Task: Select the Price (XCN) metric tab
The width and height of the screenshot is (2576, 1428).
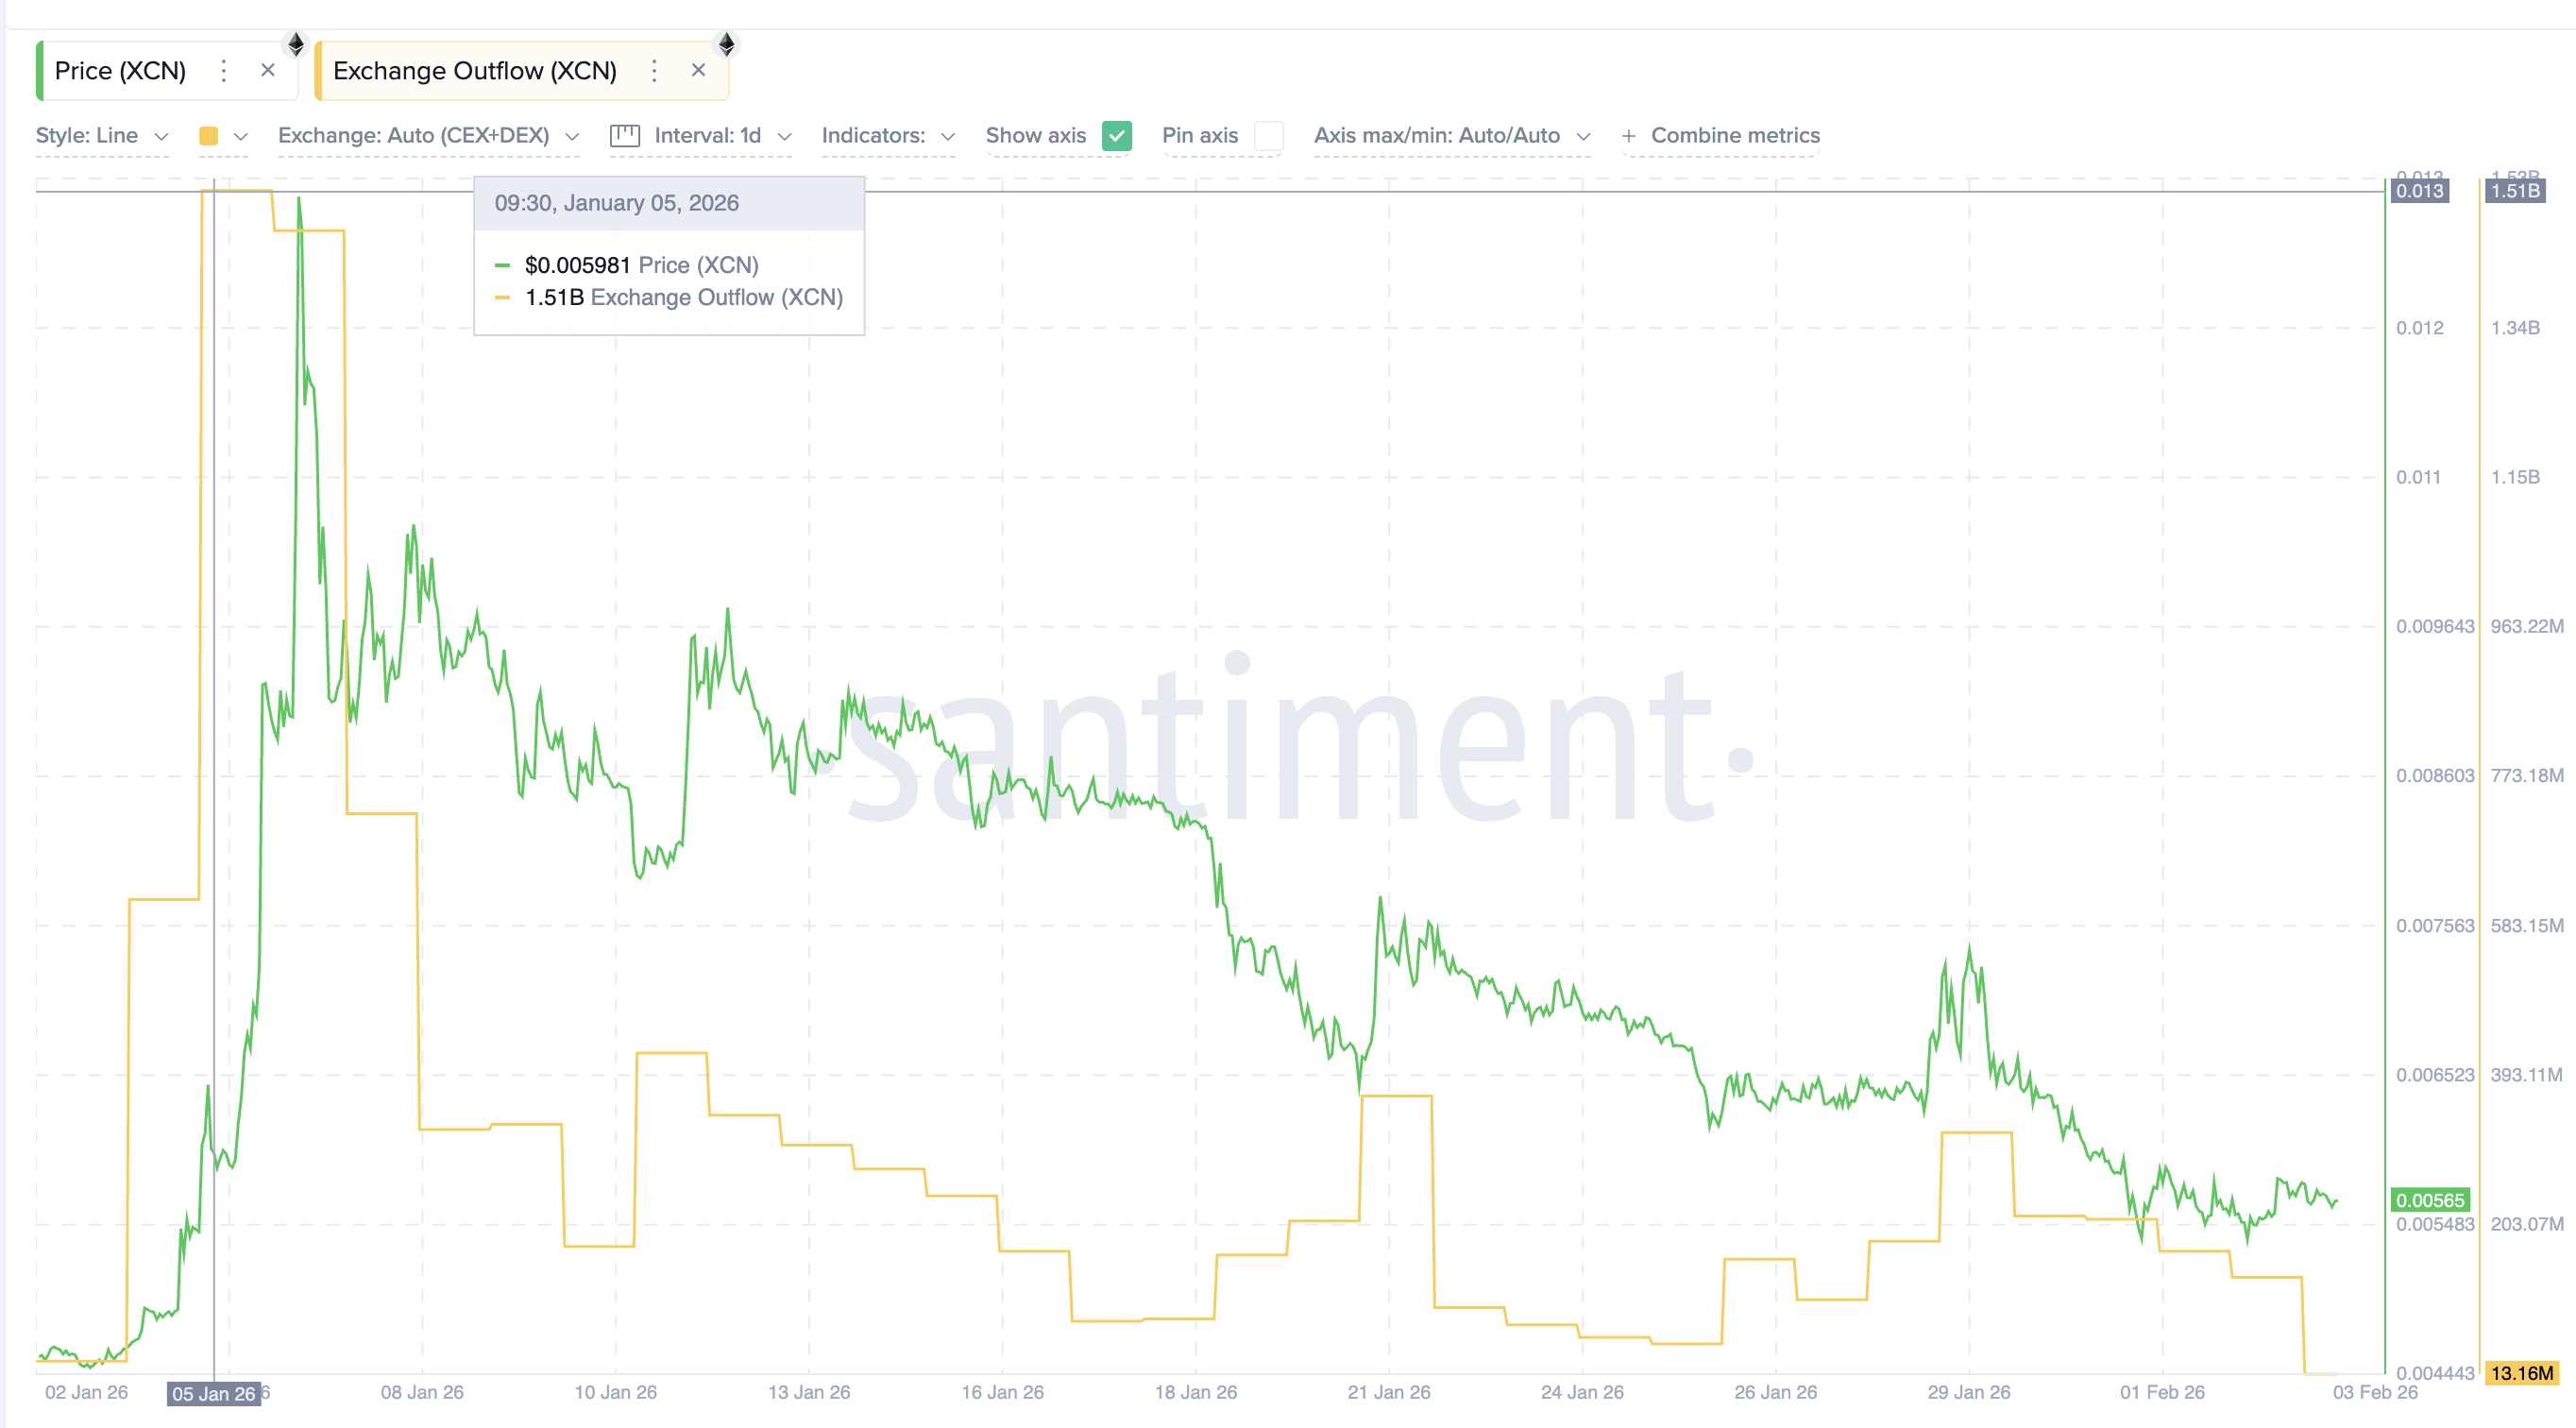Action: pyautogui.click(x=120, y=71)
